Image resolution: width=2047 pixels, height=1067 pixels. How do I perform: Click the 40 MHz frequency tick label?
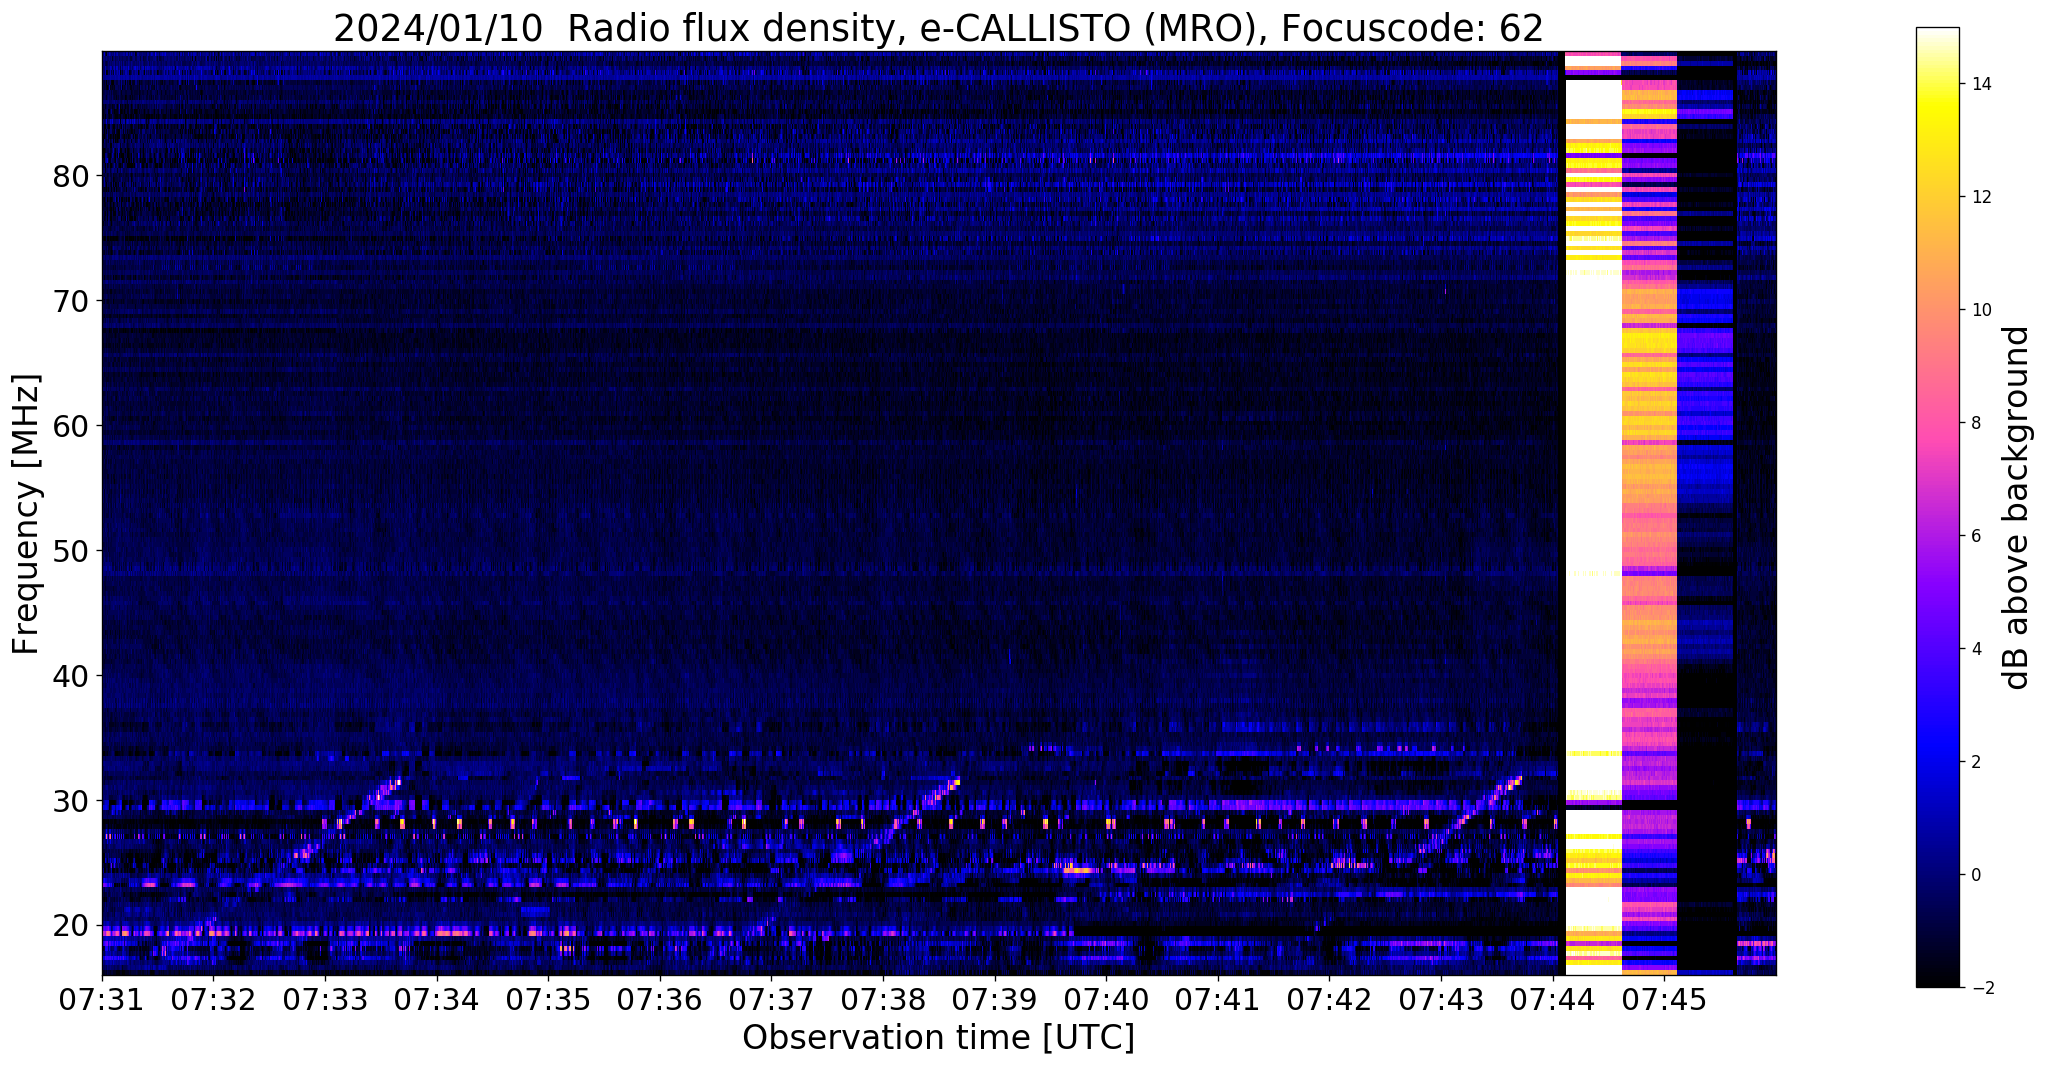point(70,676)
